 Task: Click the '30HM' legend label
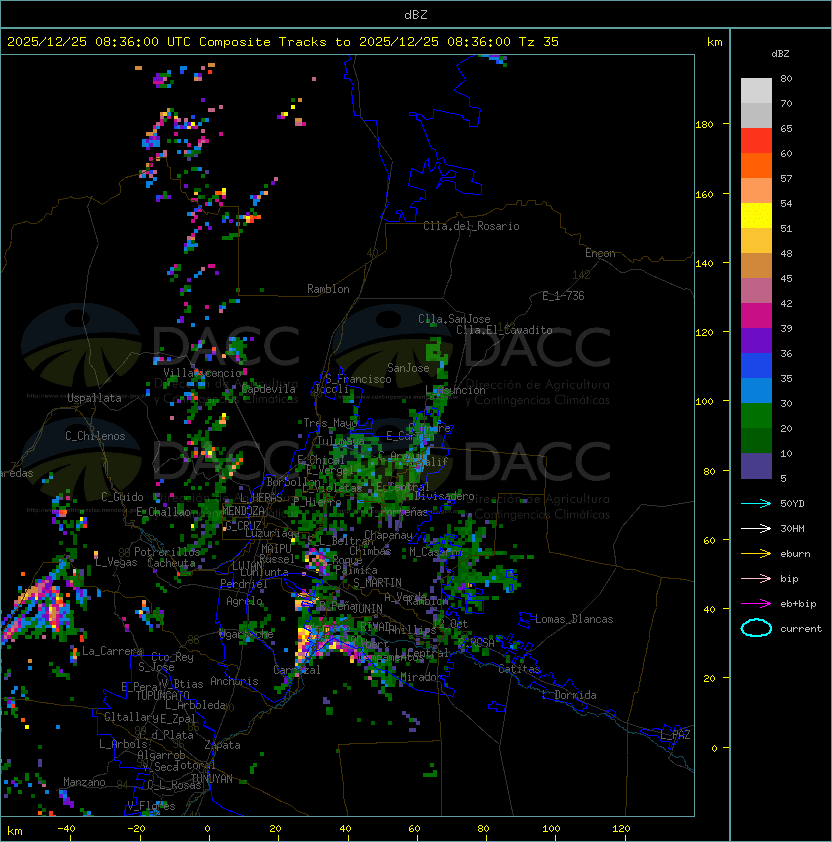coord(792,528)
